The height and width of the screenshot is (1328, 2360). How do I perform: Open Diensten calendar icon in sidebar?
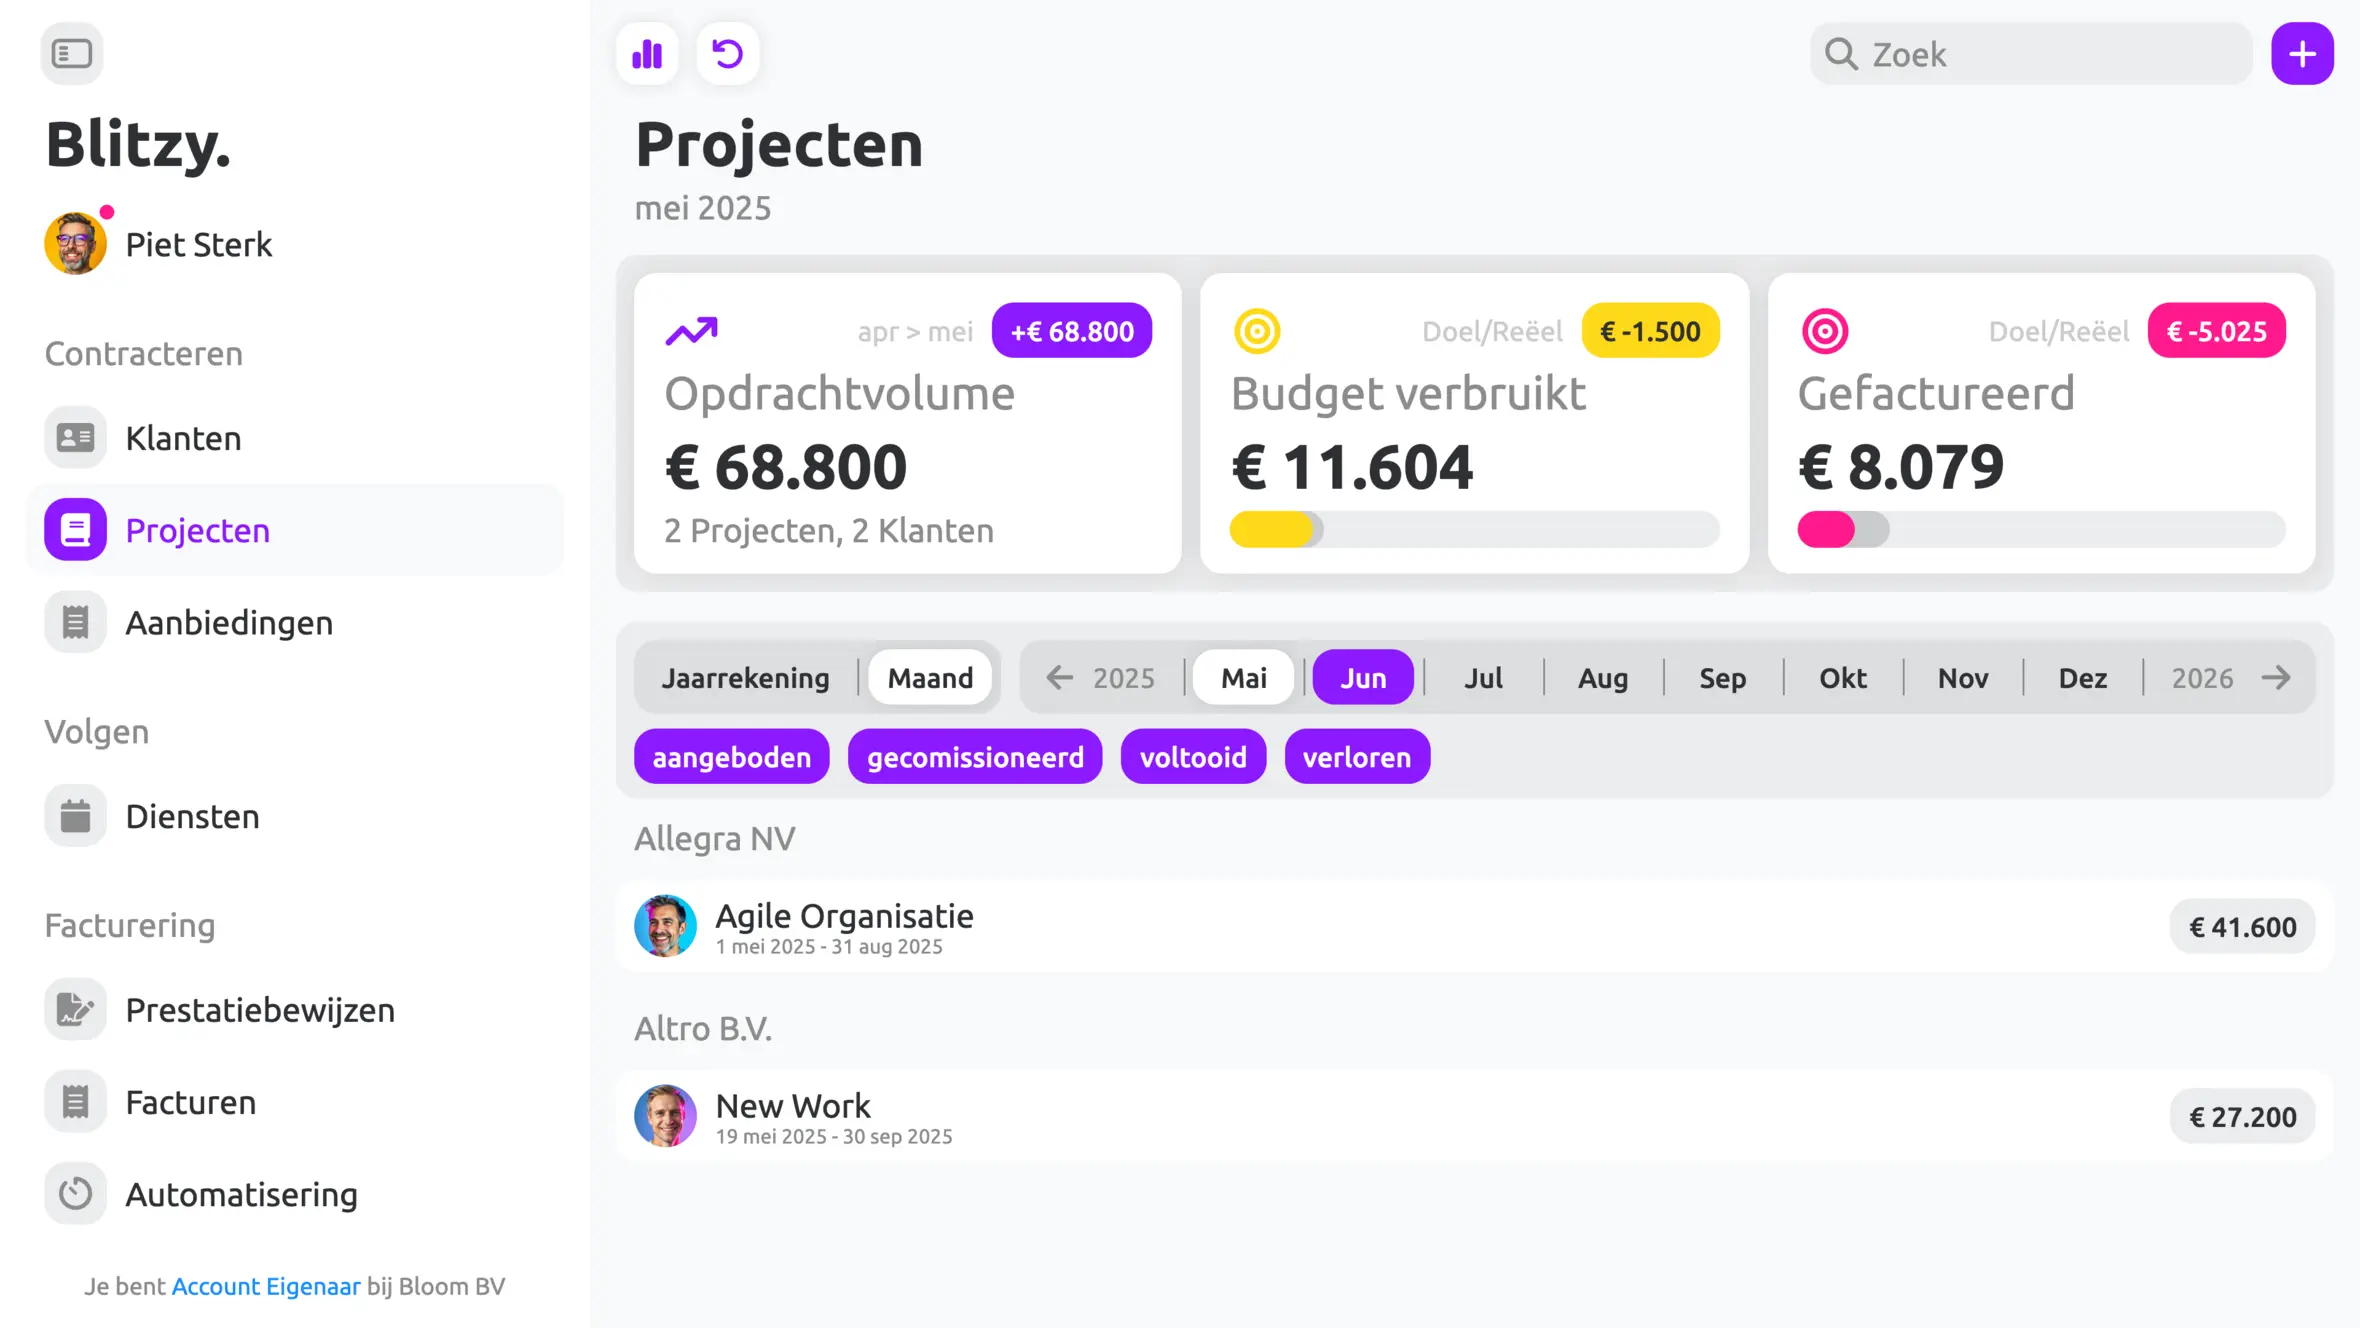pos(75,816)
